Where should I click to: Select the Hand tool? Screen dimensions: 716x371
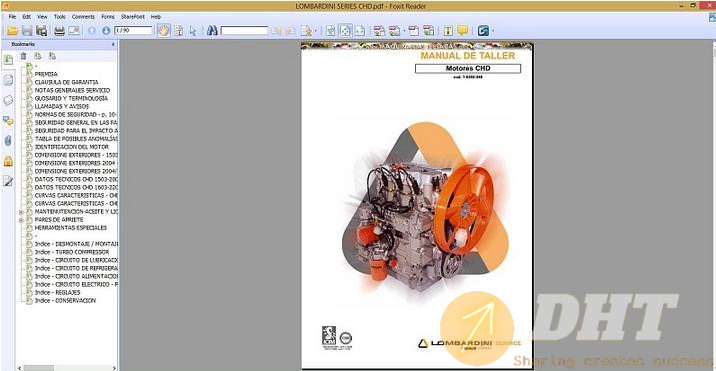click(x=163, y=31)
